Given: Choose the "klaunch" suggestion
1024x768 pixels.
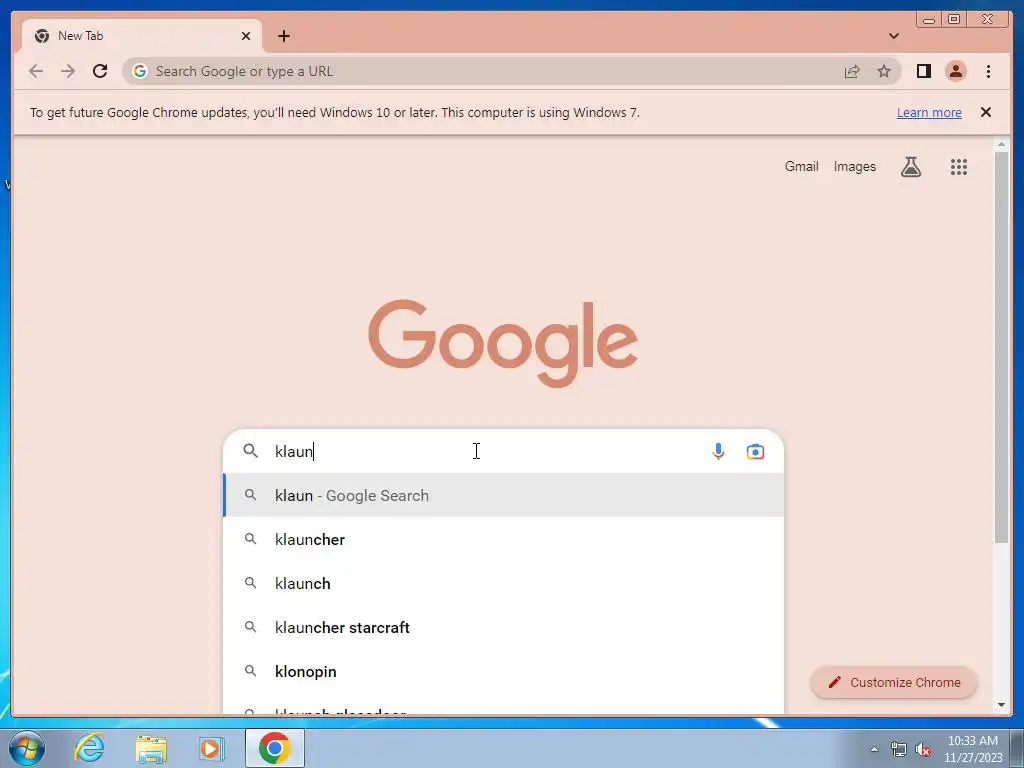Looking at the screenshot, I should [504, 583].
